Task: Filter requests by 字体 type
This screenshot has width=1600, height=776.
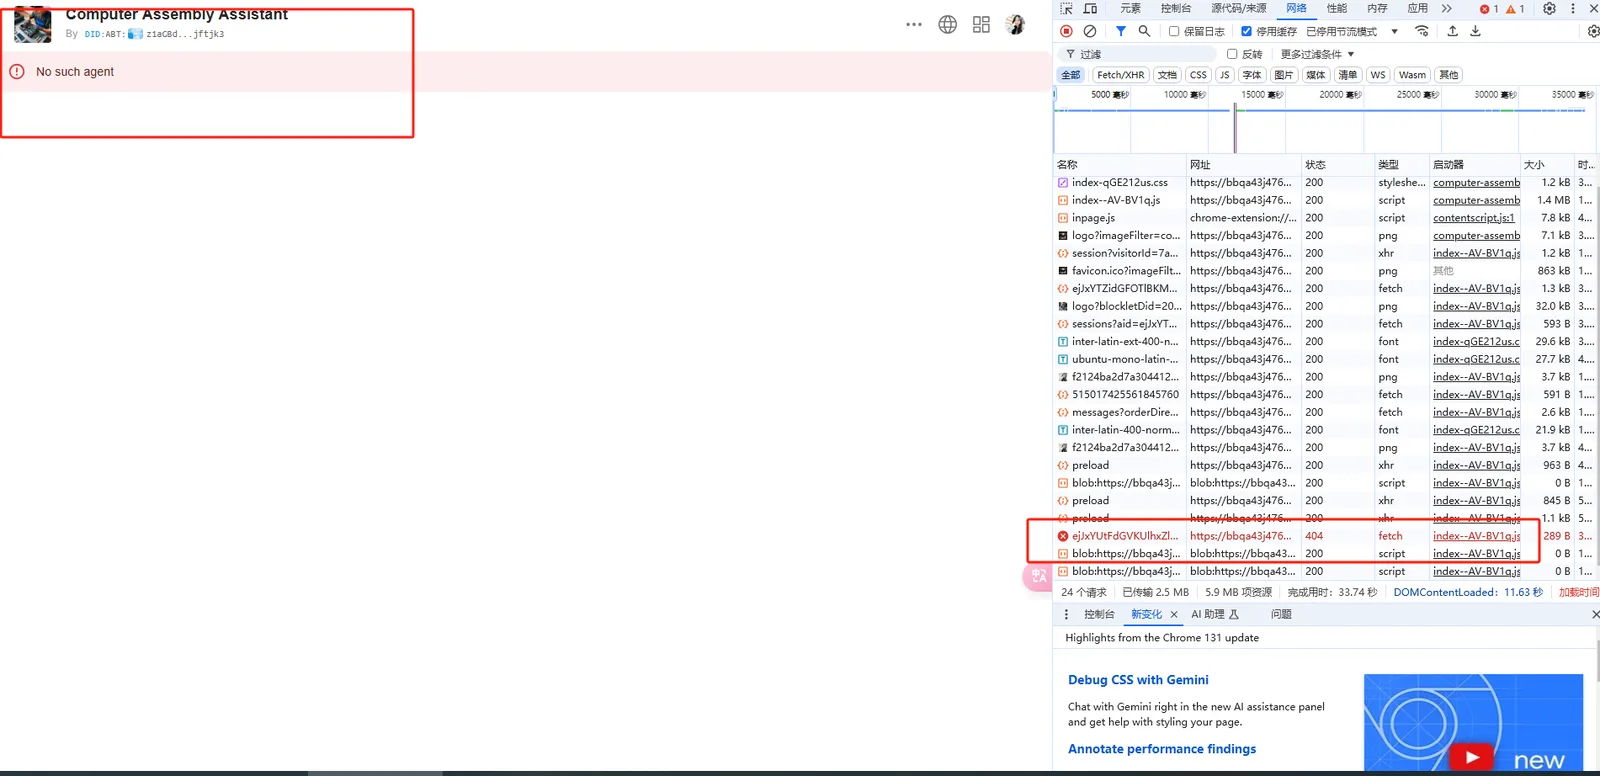Action: 1252,75
